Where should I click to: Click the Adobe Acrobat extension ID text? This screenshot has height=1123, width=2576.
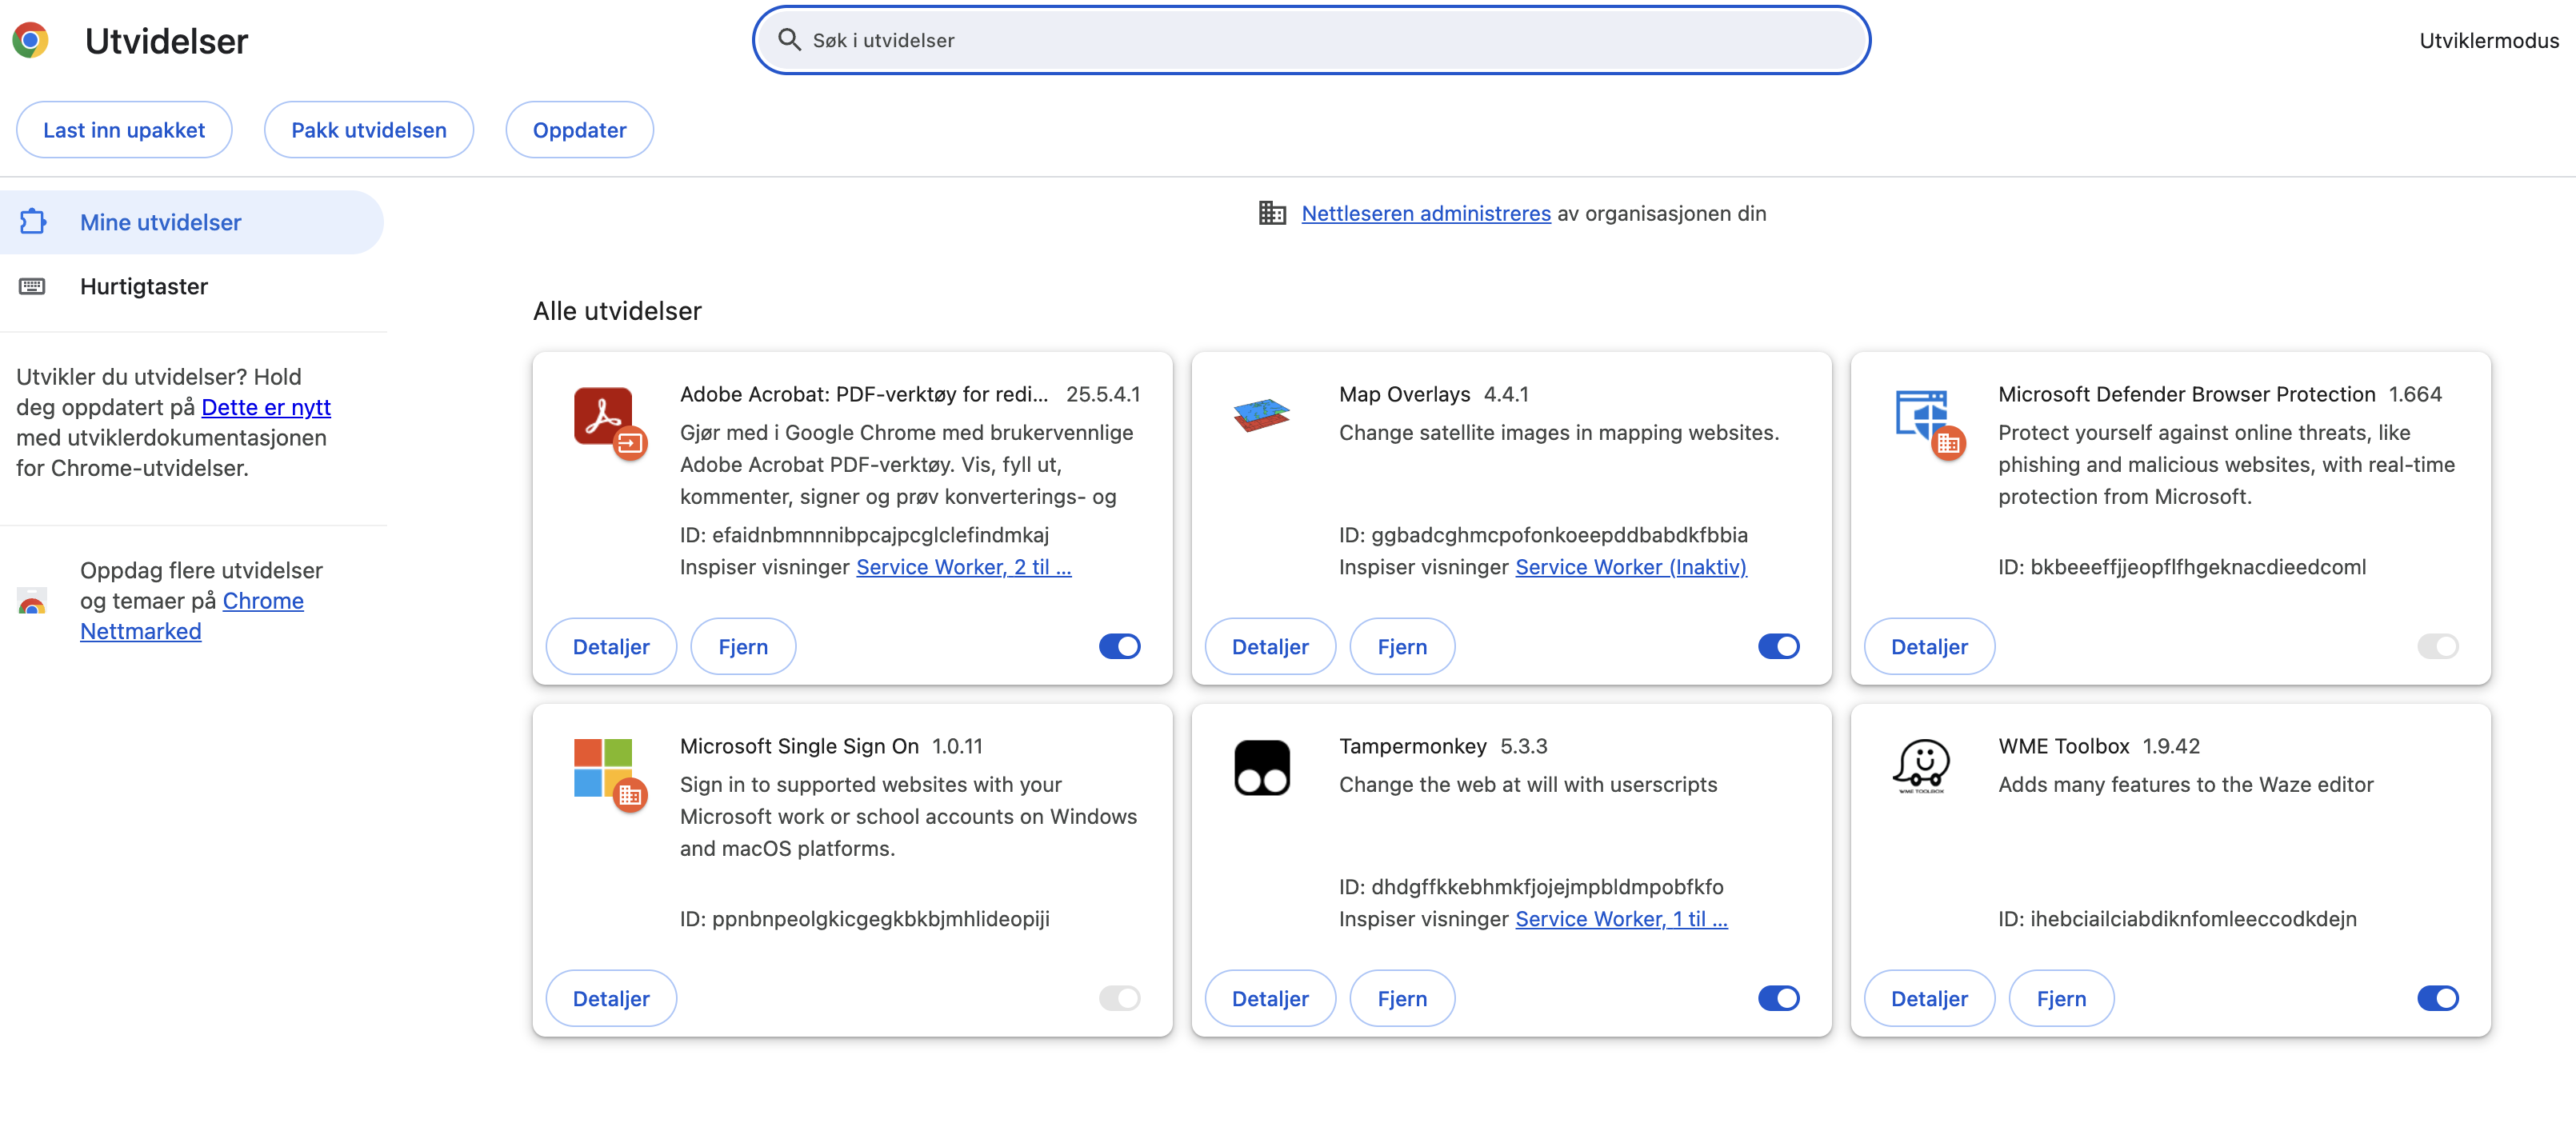[864, 535]
